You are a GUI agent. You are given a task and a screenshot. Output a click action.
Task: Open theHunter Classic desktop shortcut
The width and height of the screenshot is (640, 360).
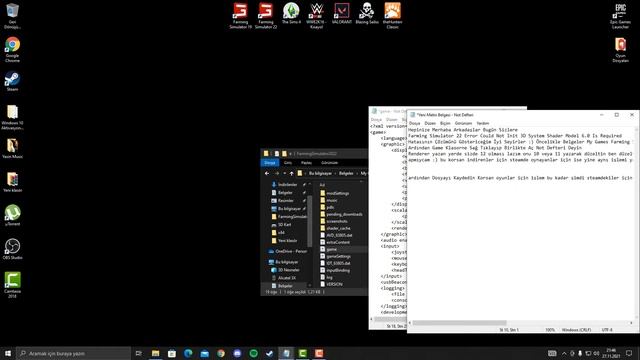pos(393,16)
